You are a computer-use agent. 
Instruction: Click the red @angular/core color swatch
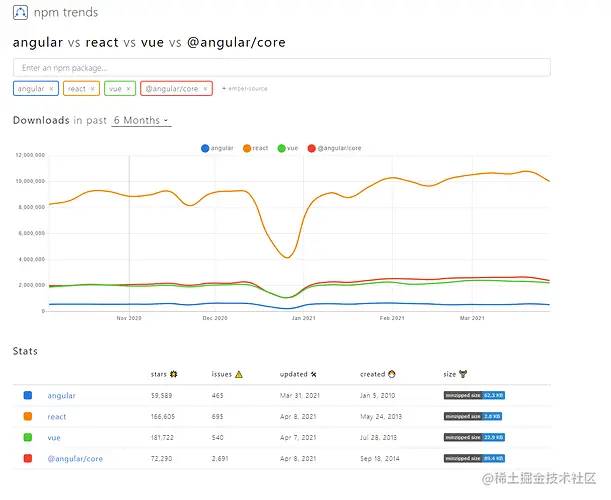(28, 458)
